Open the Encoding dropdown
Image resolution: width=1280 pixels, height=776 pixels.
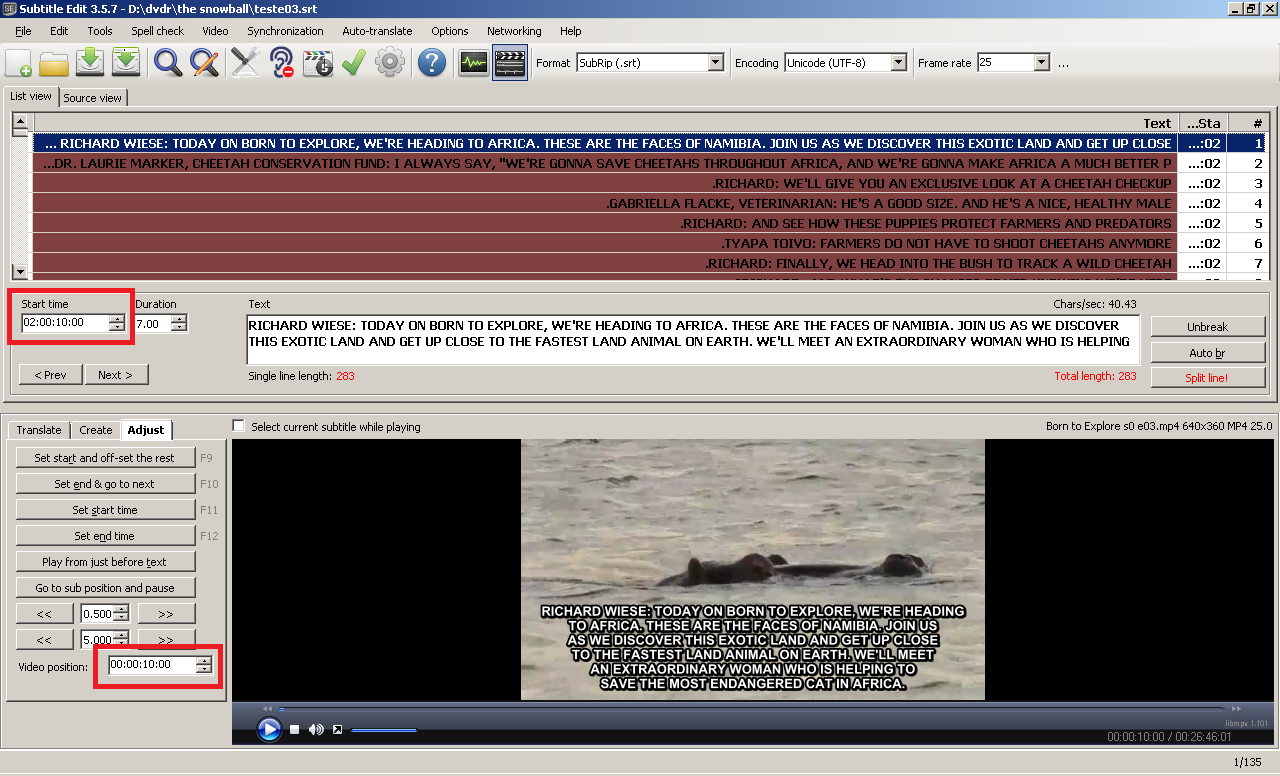pos(898,63)
